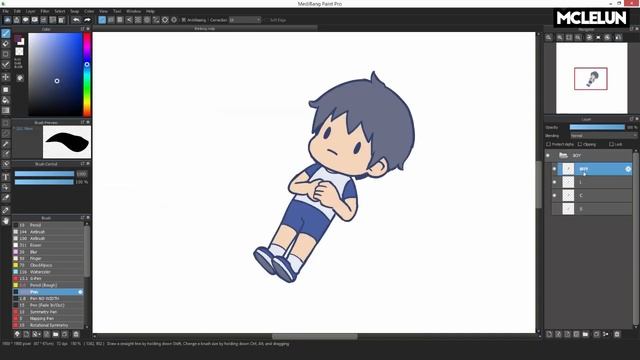Turn snap off with first snap icon
640x360 pixels.
tap(102, 20)
